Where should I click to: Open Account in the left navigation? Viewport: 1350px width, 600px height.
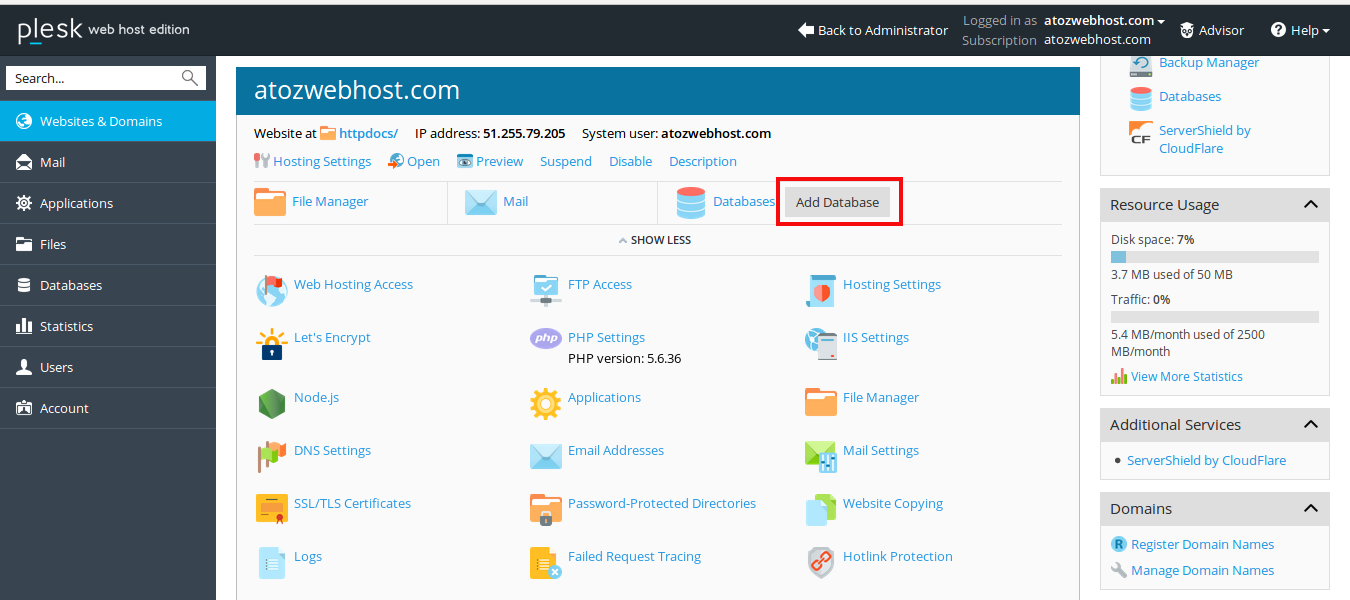(x=108, y=408)
